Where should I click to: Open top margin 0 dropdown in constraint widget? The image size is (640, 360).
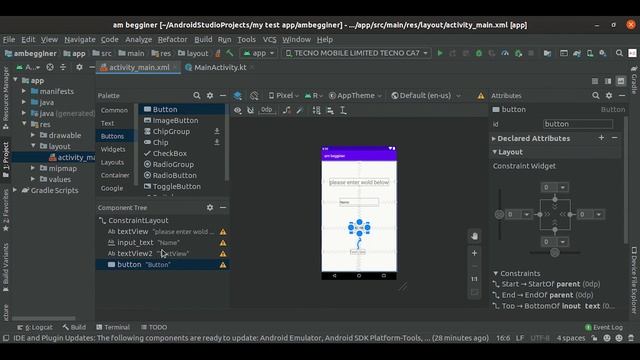pyautogui.click(x=563, y=187)
